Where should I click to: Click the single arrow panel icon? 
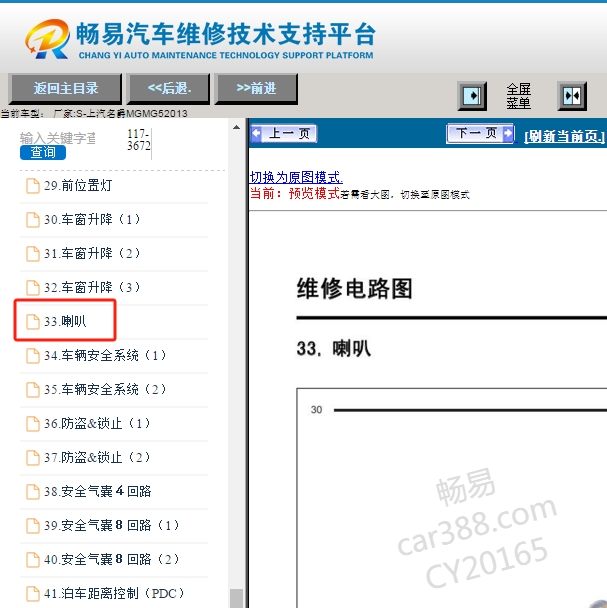coord(472,96)
